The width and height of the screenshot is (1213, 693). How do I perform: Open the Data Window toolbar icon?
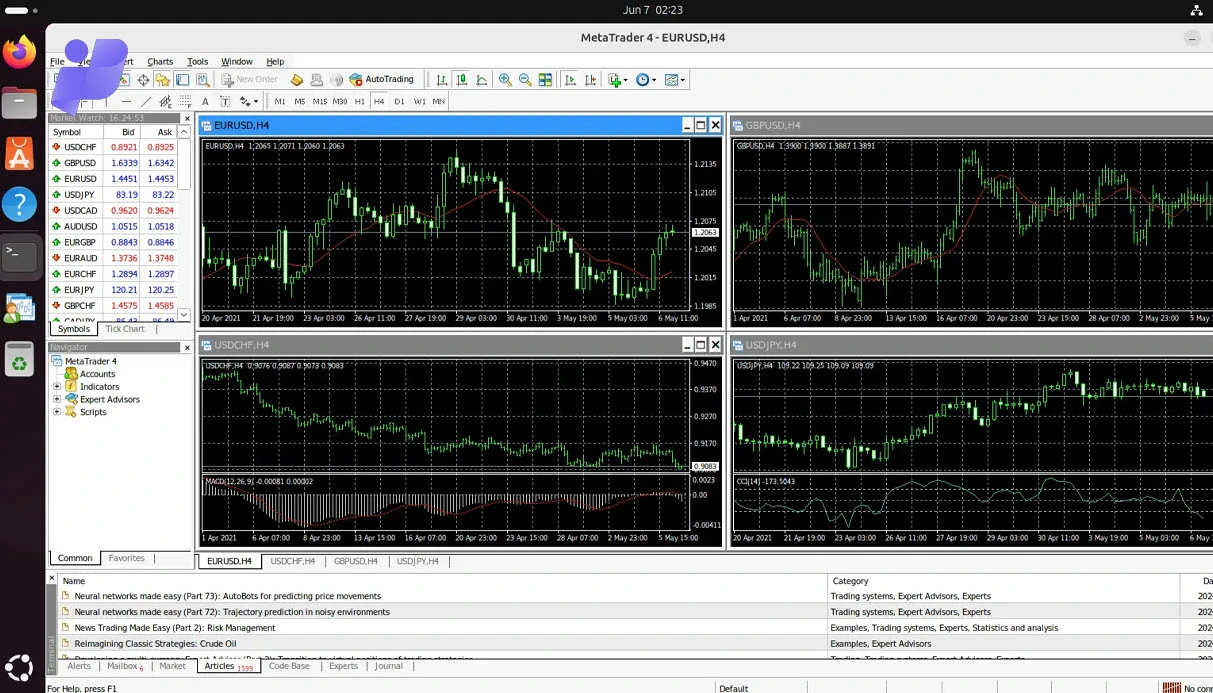tap(143, 80)
